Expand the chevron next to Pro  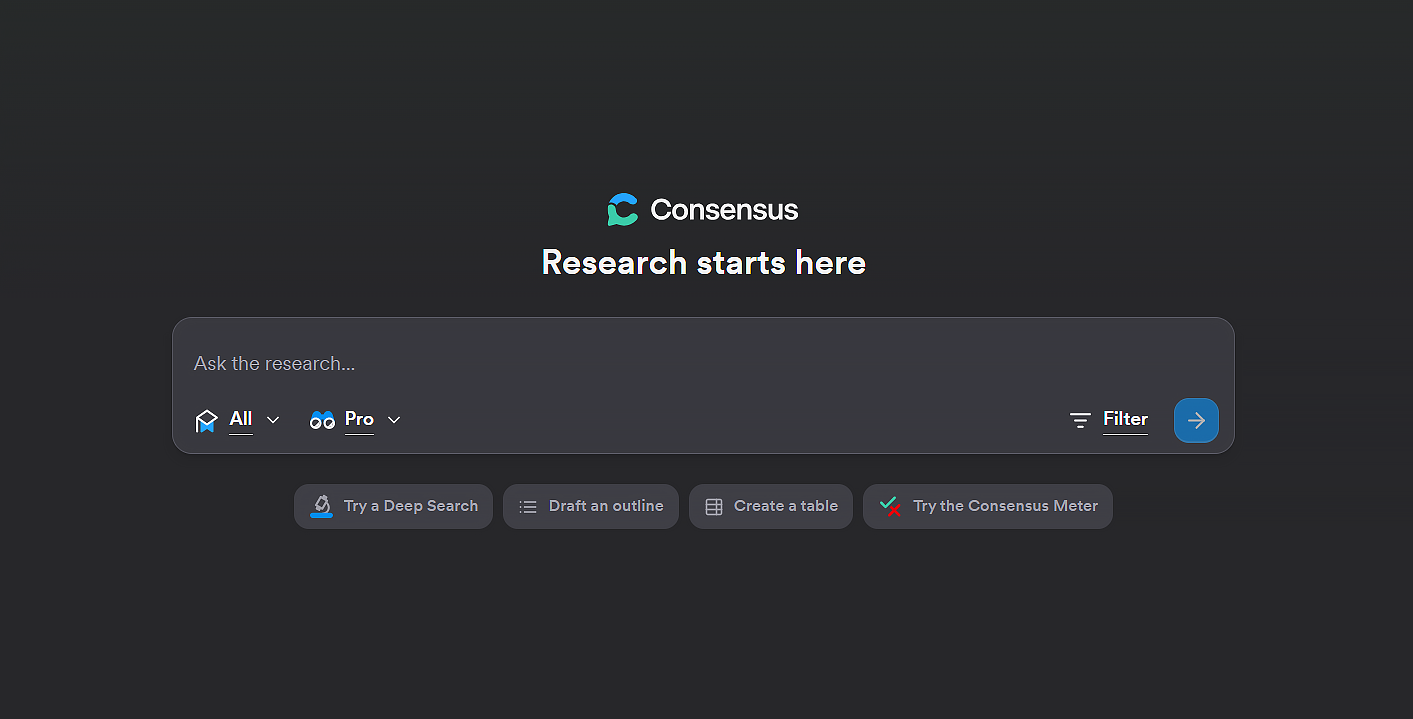coord(394,420)
